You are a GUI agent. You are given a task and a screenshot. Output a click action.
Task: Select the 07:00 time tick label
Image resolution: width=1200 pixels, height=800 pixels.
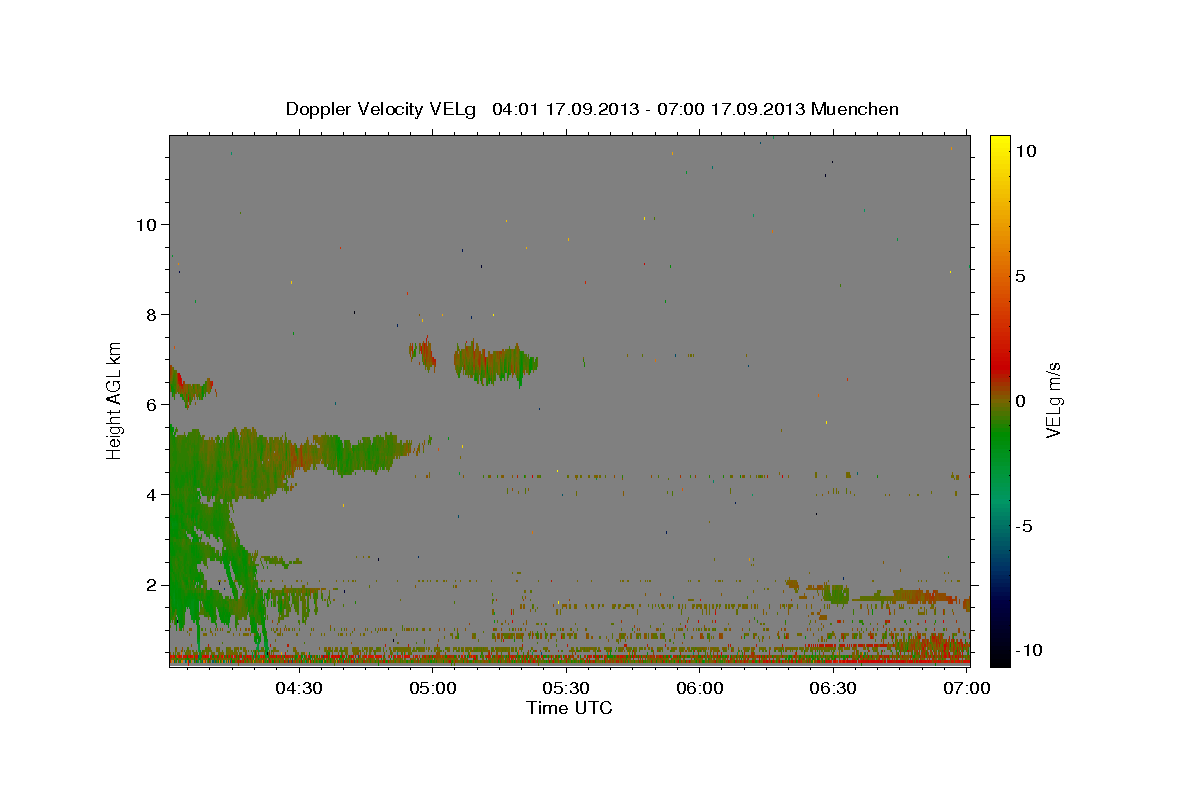pyautogui.click(x=967, y=688)
